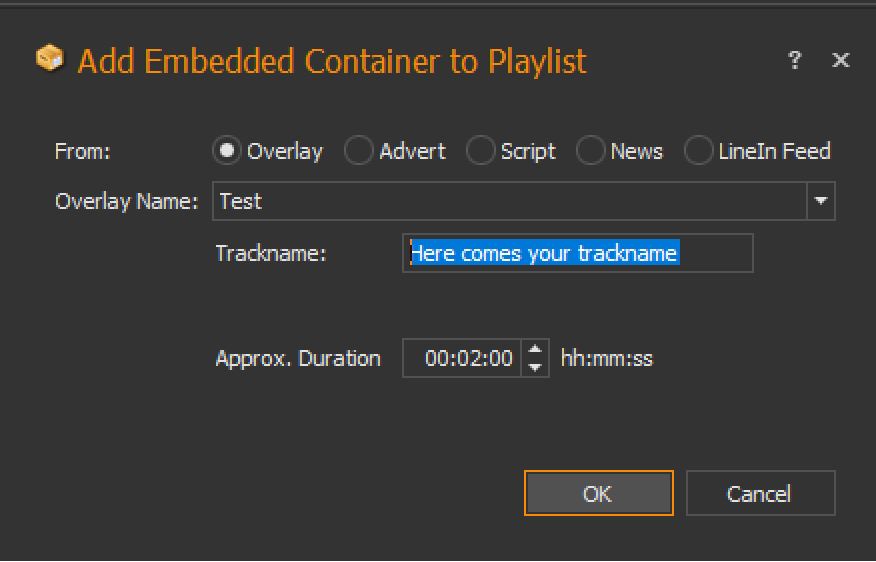Expand the Overlay Name dropdown arrow

click(821, 201)
